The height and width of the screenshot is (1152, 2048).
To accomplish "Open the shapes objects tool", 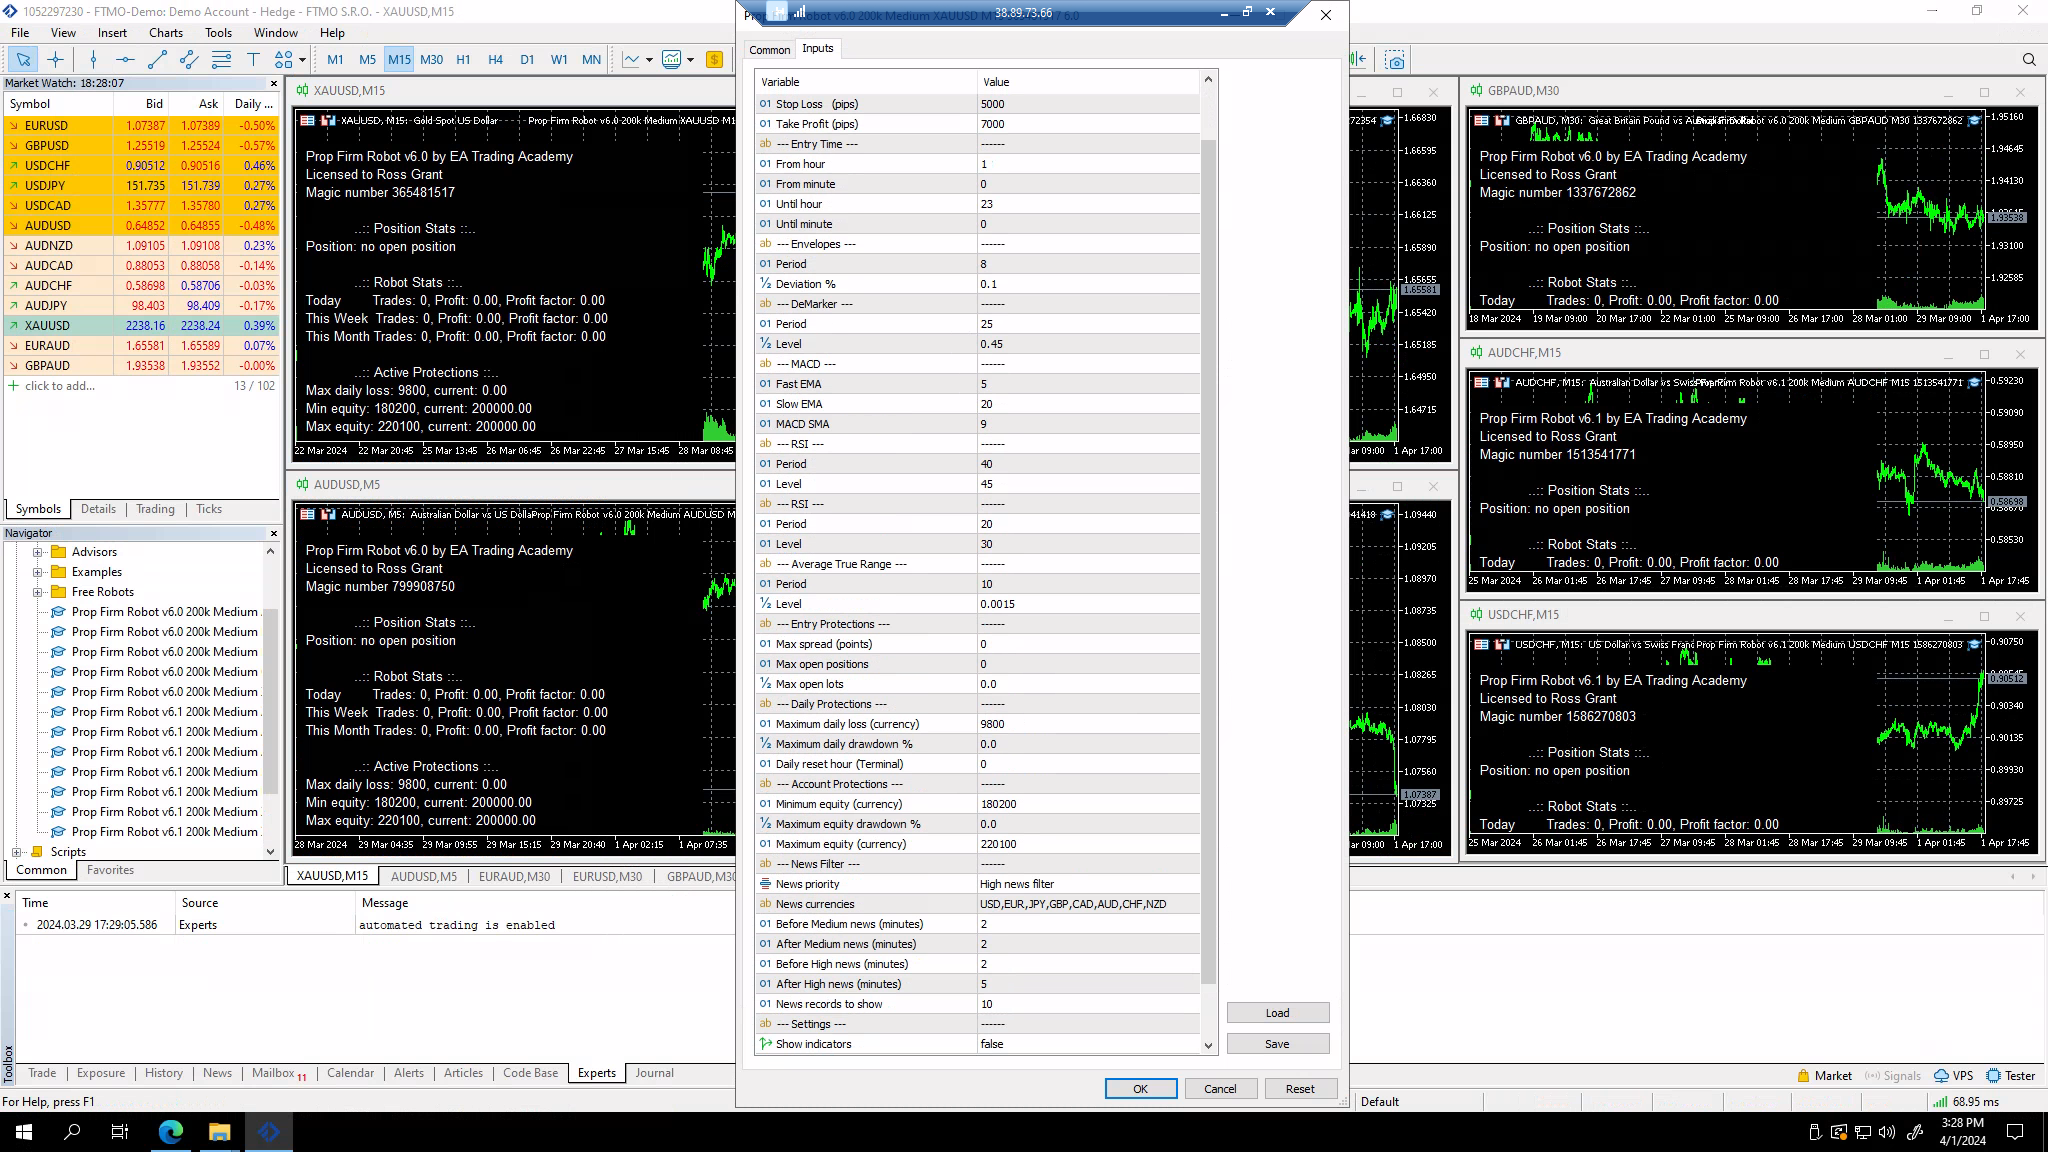I will pyautogui.click(x=284, y=59).
